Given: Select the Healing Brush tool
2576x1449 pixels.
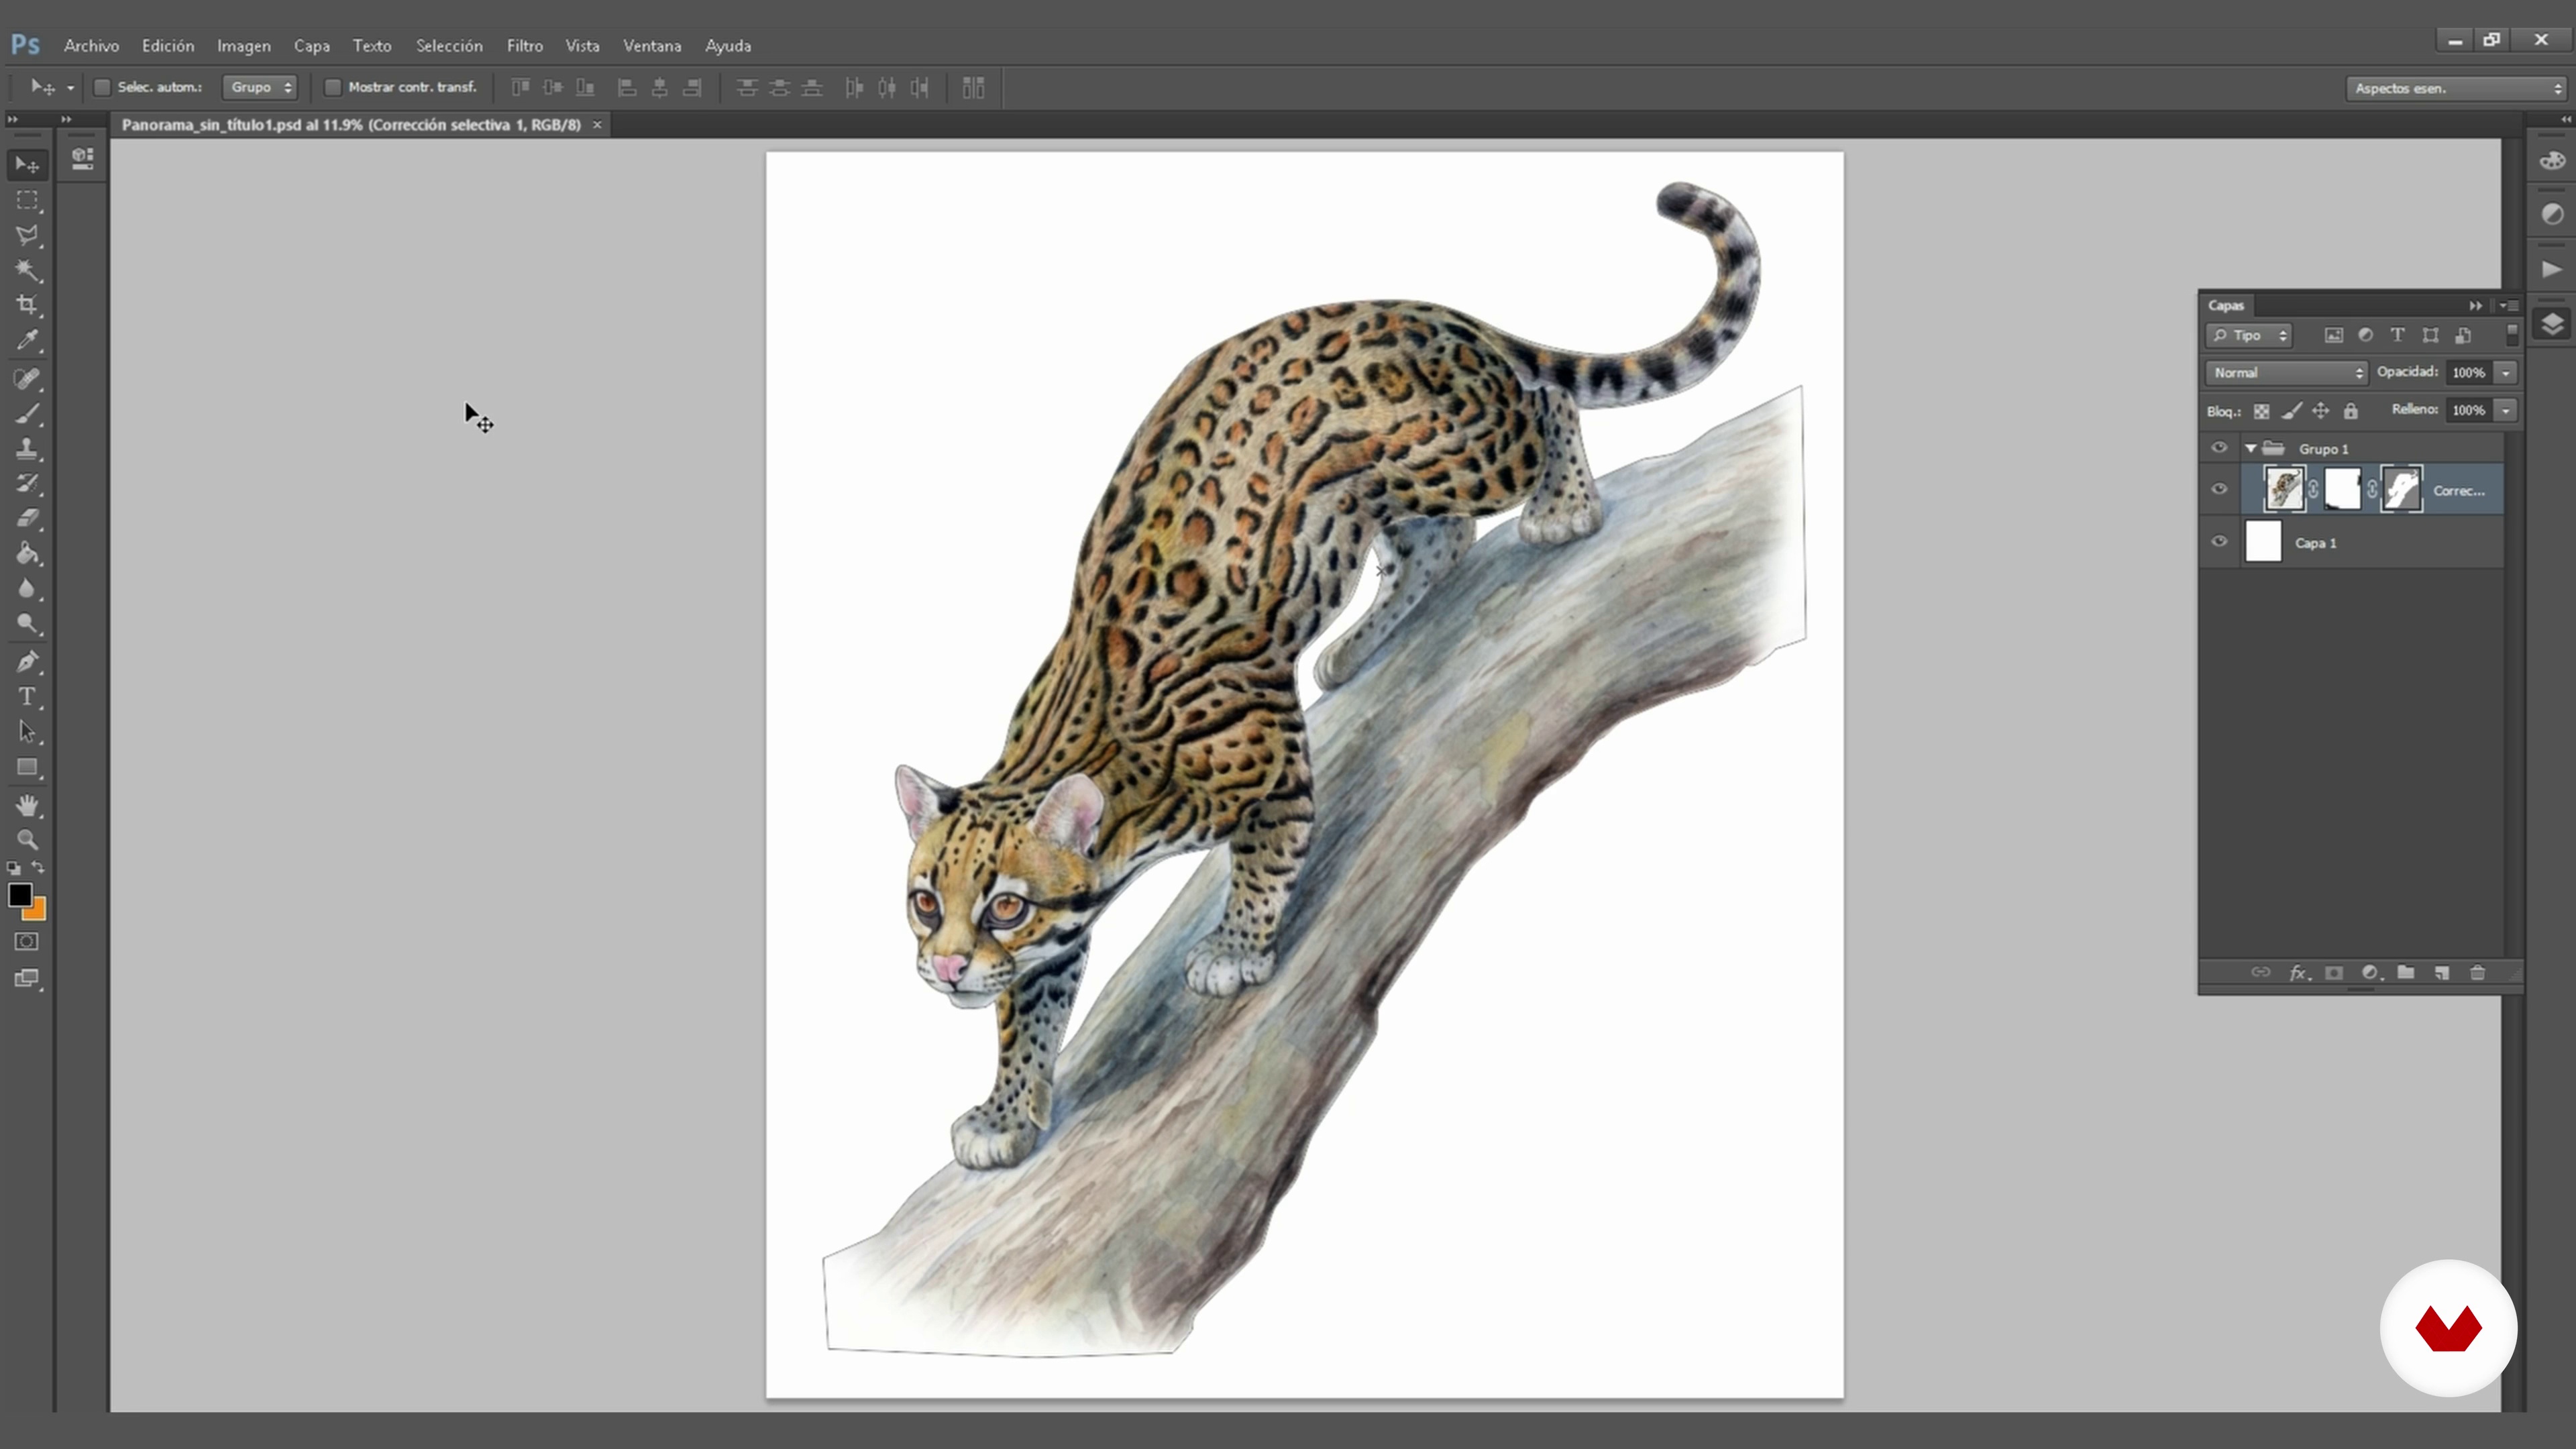Looking at the screenshot, I should (27, 379).
